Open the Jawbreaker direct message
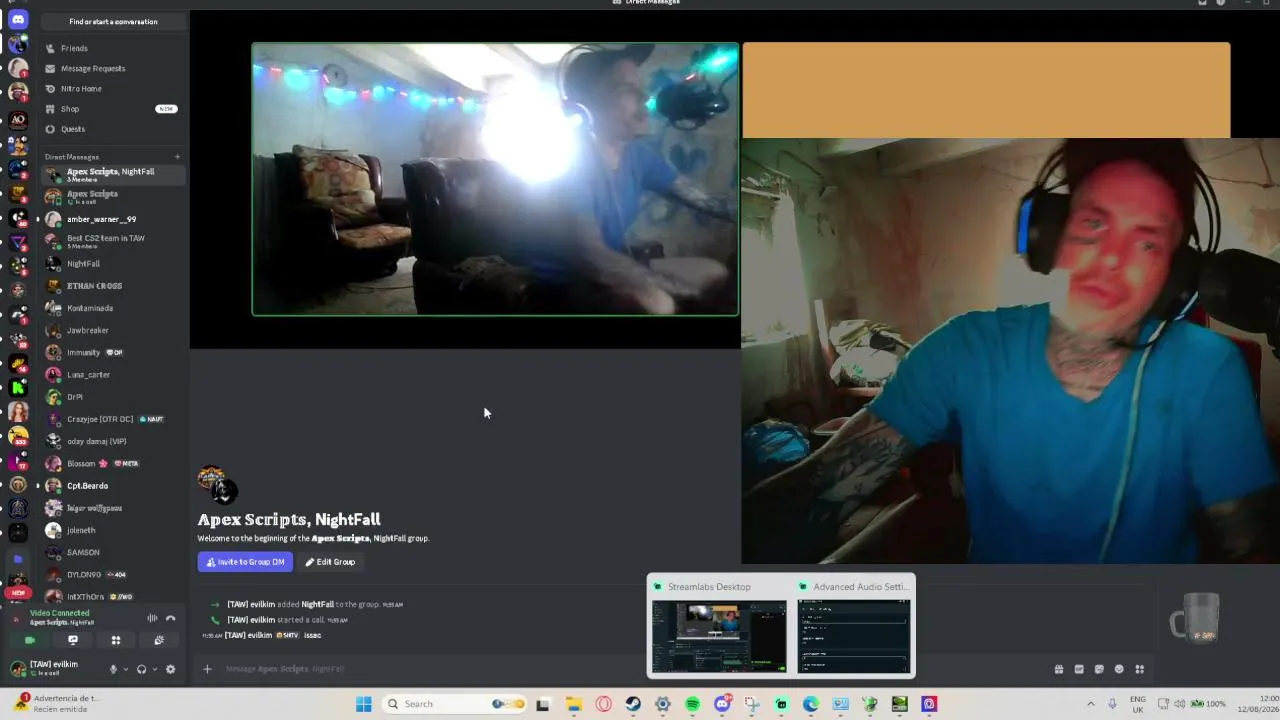 (112, 330)
